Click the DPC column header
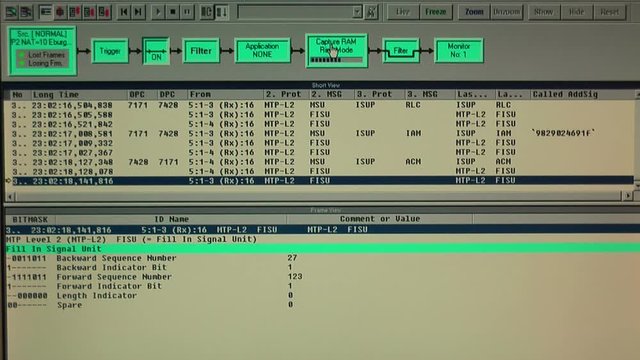 coord(171,95)
